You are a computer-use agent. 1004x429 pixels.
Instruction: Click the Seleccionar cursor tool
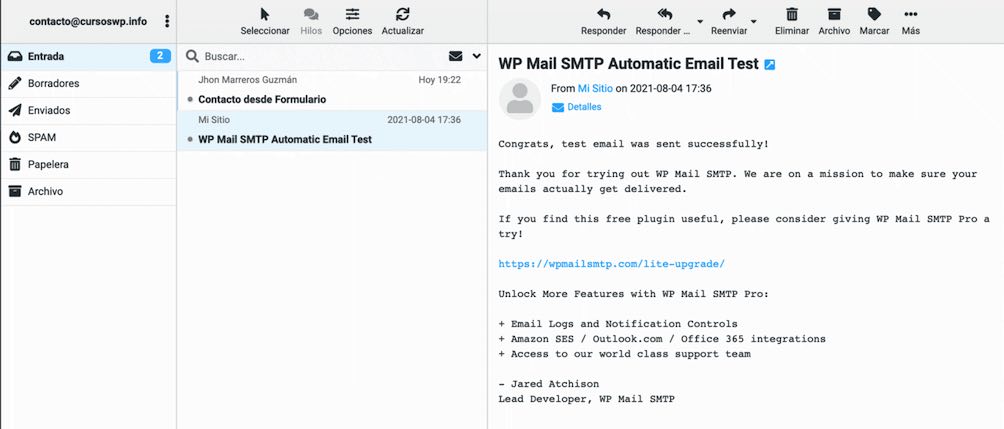tap(265, 21)
